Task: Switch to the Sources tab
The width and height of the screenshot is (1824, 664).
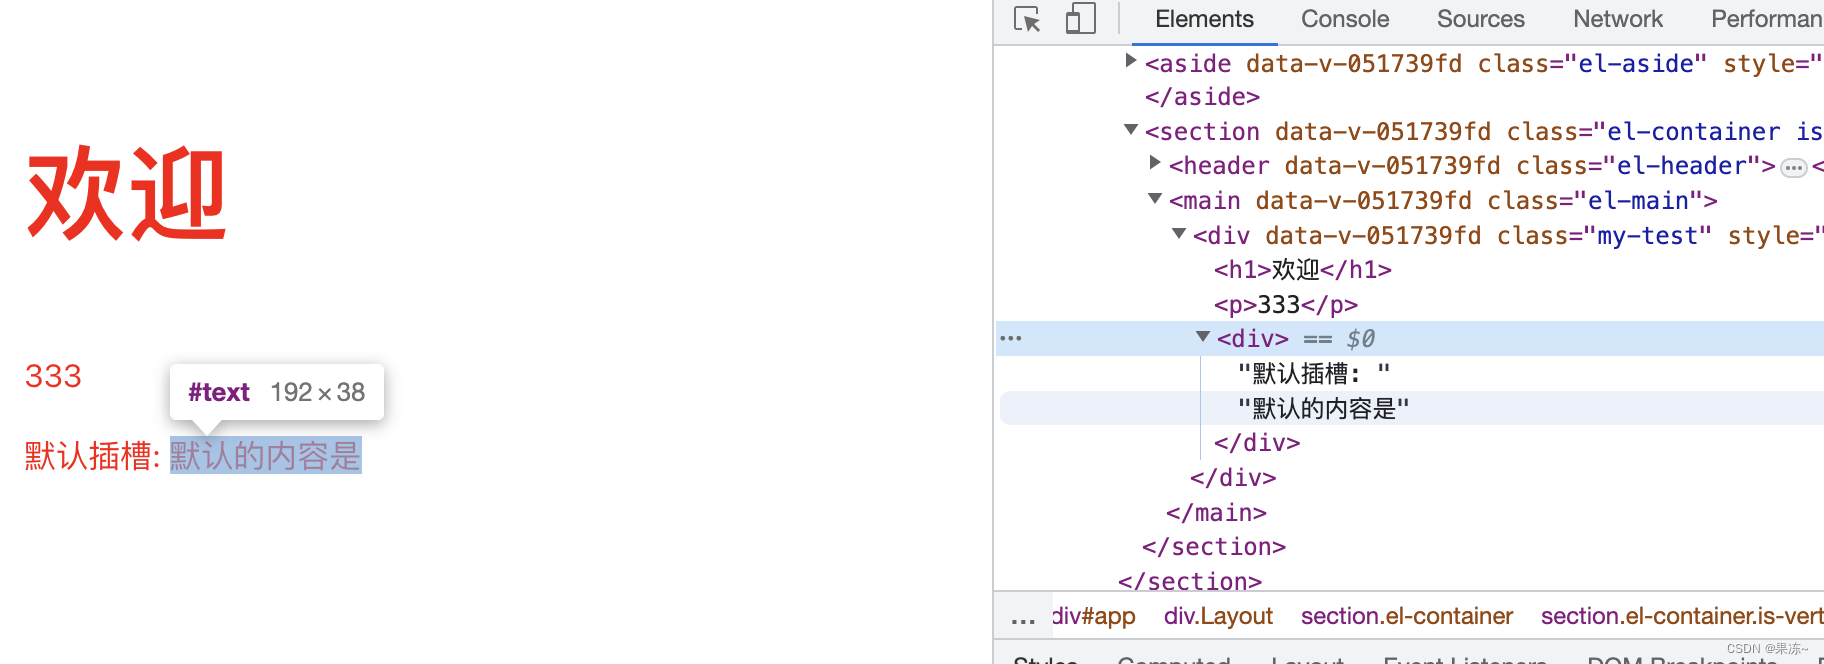Action: pos(1480,19)
